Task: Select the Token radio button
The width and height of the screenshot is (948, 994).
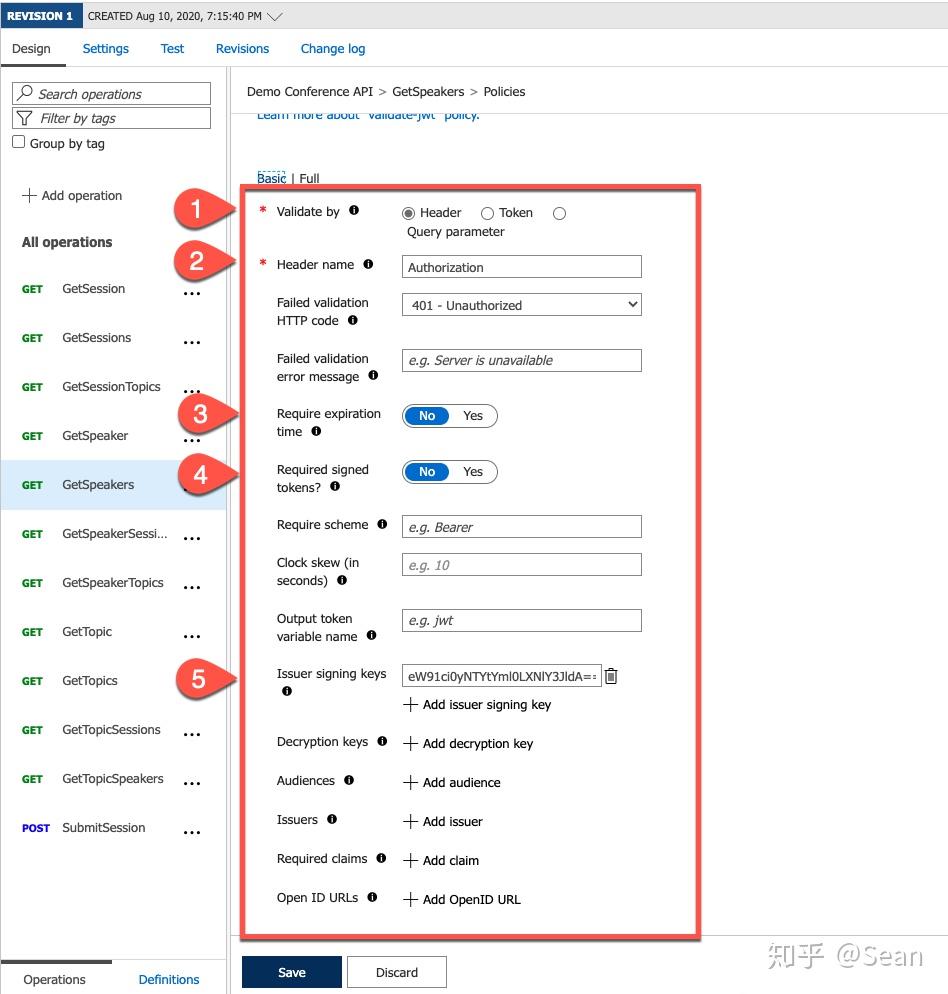Action: pos(487,214)
